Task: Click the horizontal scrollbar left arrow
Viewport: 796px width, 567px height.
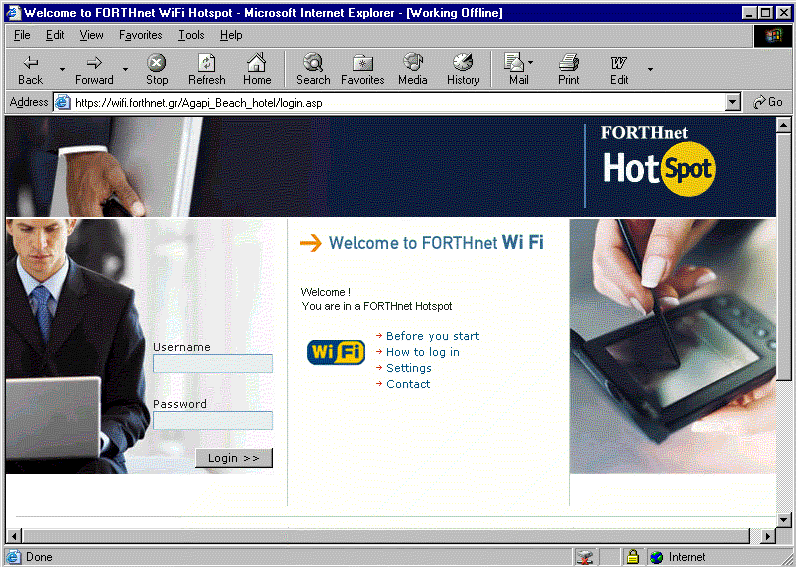Action: click(x=14, y=536)
